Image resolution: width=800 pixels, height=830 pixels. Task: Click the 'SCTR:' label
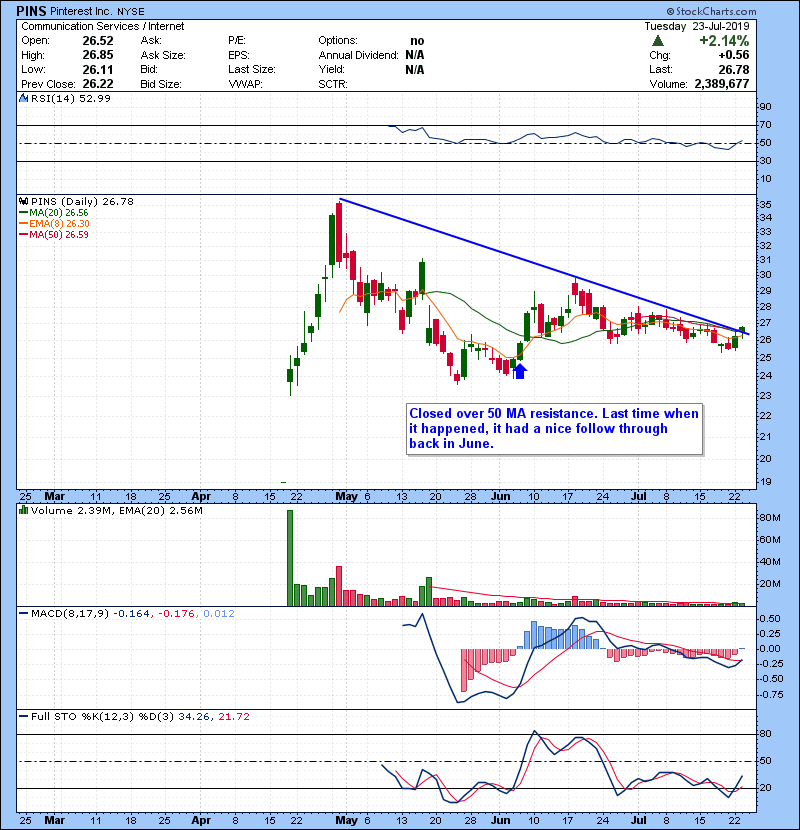coord(333,84)
